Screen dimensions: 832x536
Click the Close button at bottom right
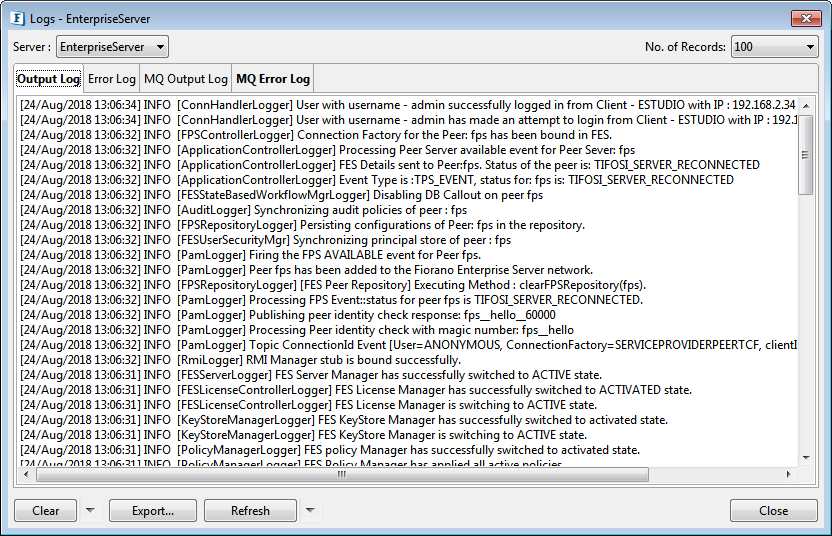click(773, 510)
